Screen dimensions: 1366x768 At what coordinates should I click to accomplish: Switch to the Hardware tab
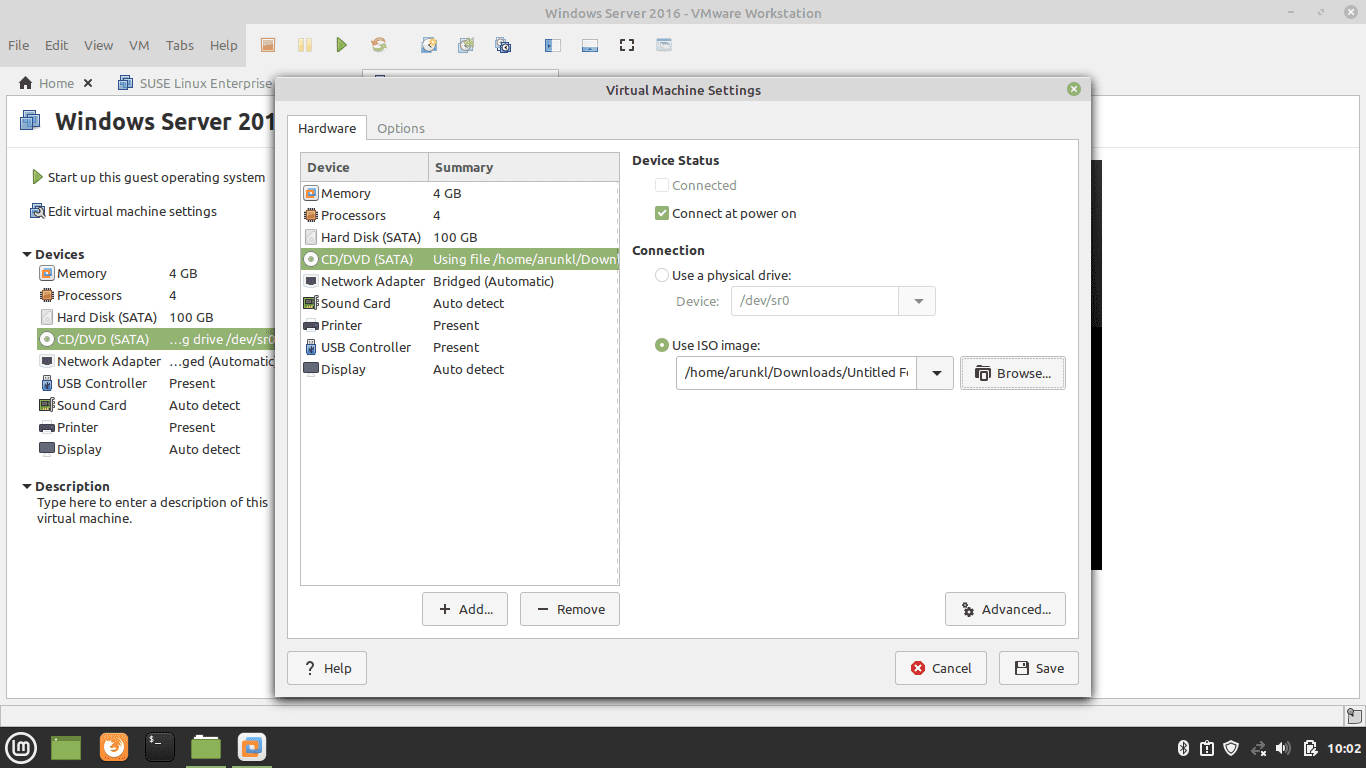click(327, 128)
